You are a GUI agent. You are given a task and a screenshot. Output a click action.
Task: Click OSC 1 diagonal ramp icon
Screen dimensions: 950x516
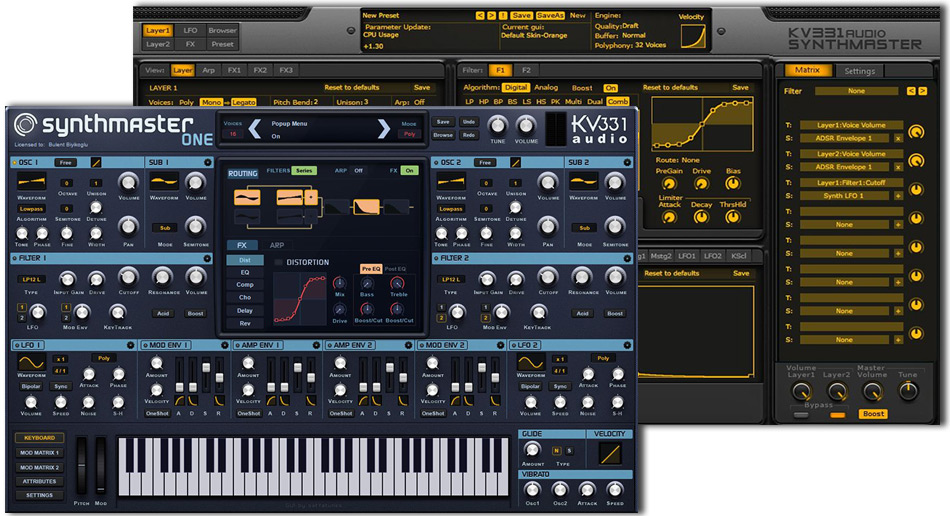tap(96, 162)
